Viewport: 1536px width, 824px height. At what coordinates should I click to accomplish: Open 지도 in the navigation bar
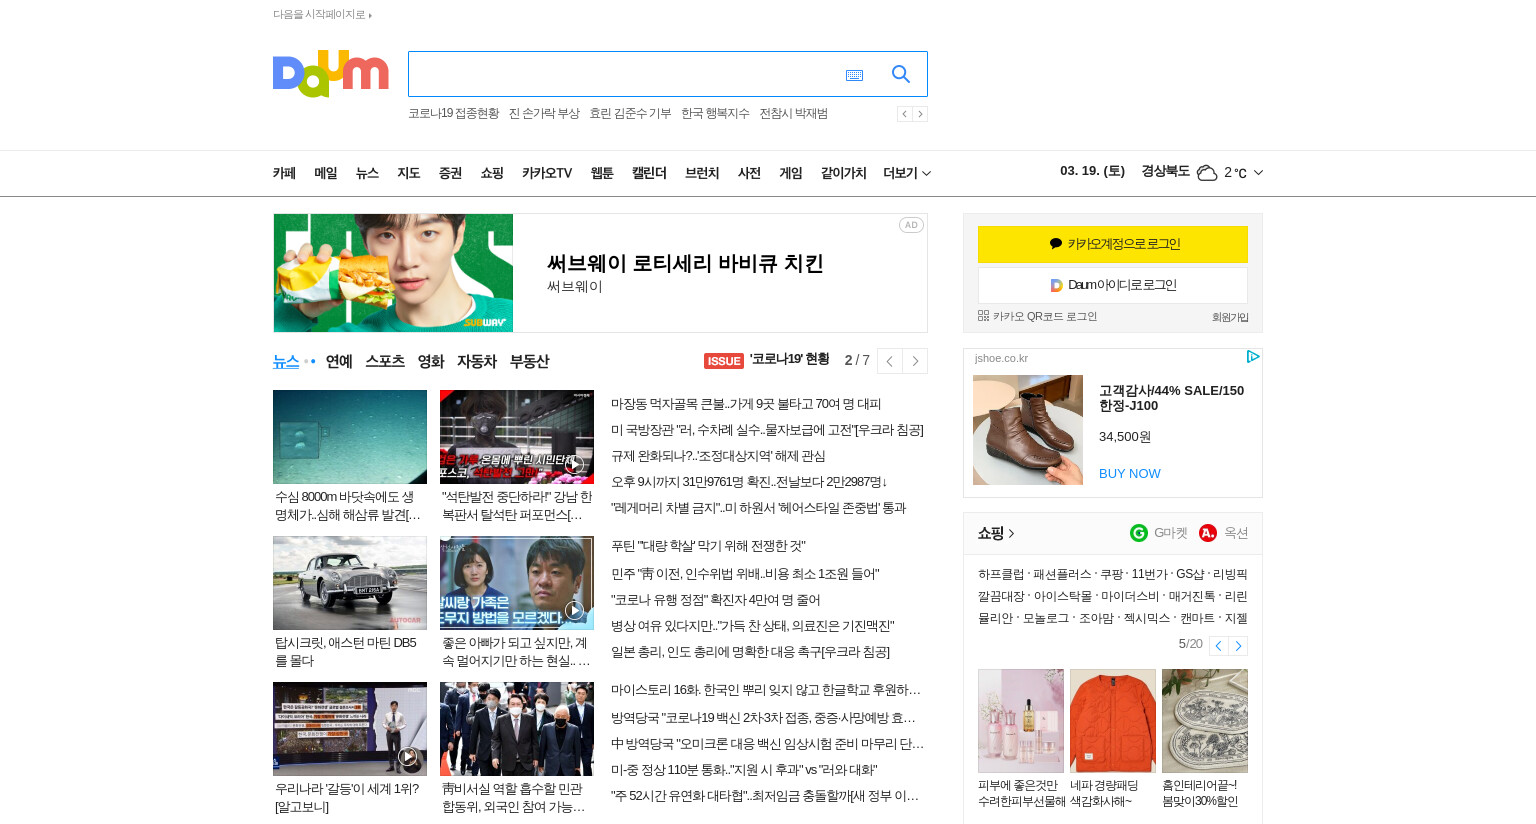click(x=409, y=173)
